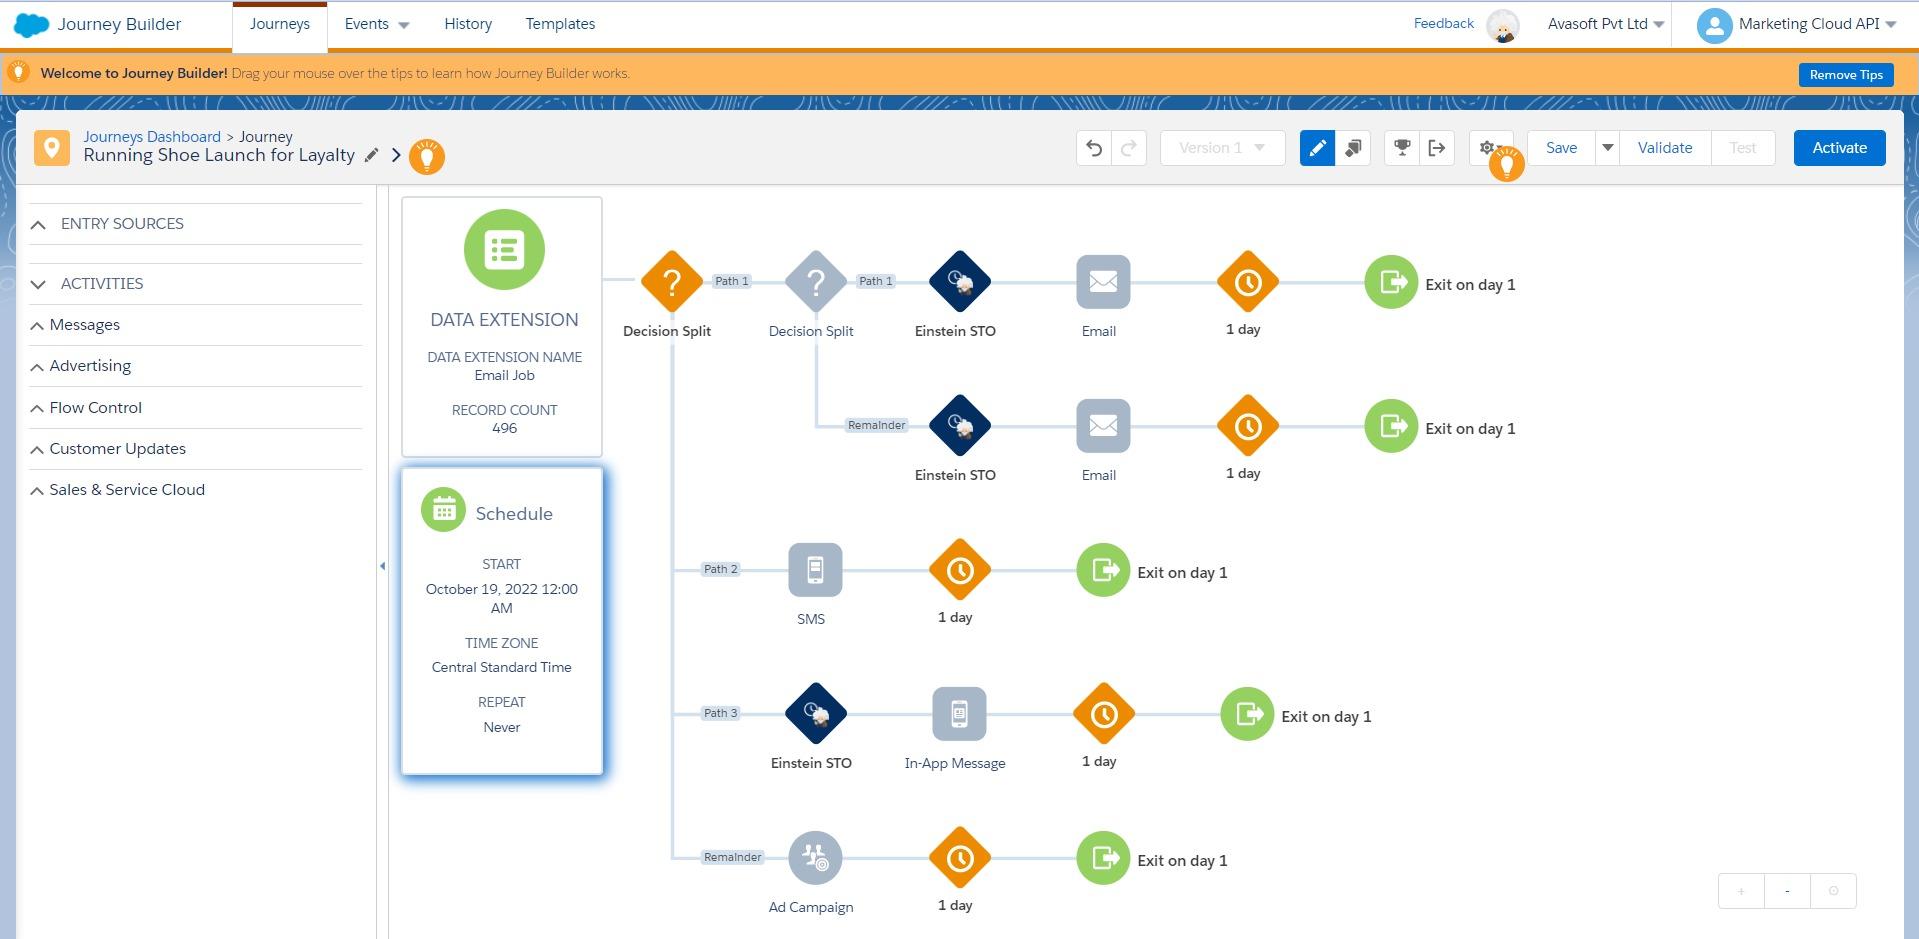The width and height of the screenshot is (1919, 939).
Task: Click Remove Tips button
Action: click(1846, 75)
